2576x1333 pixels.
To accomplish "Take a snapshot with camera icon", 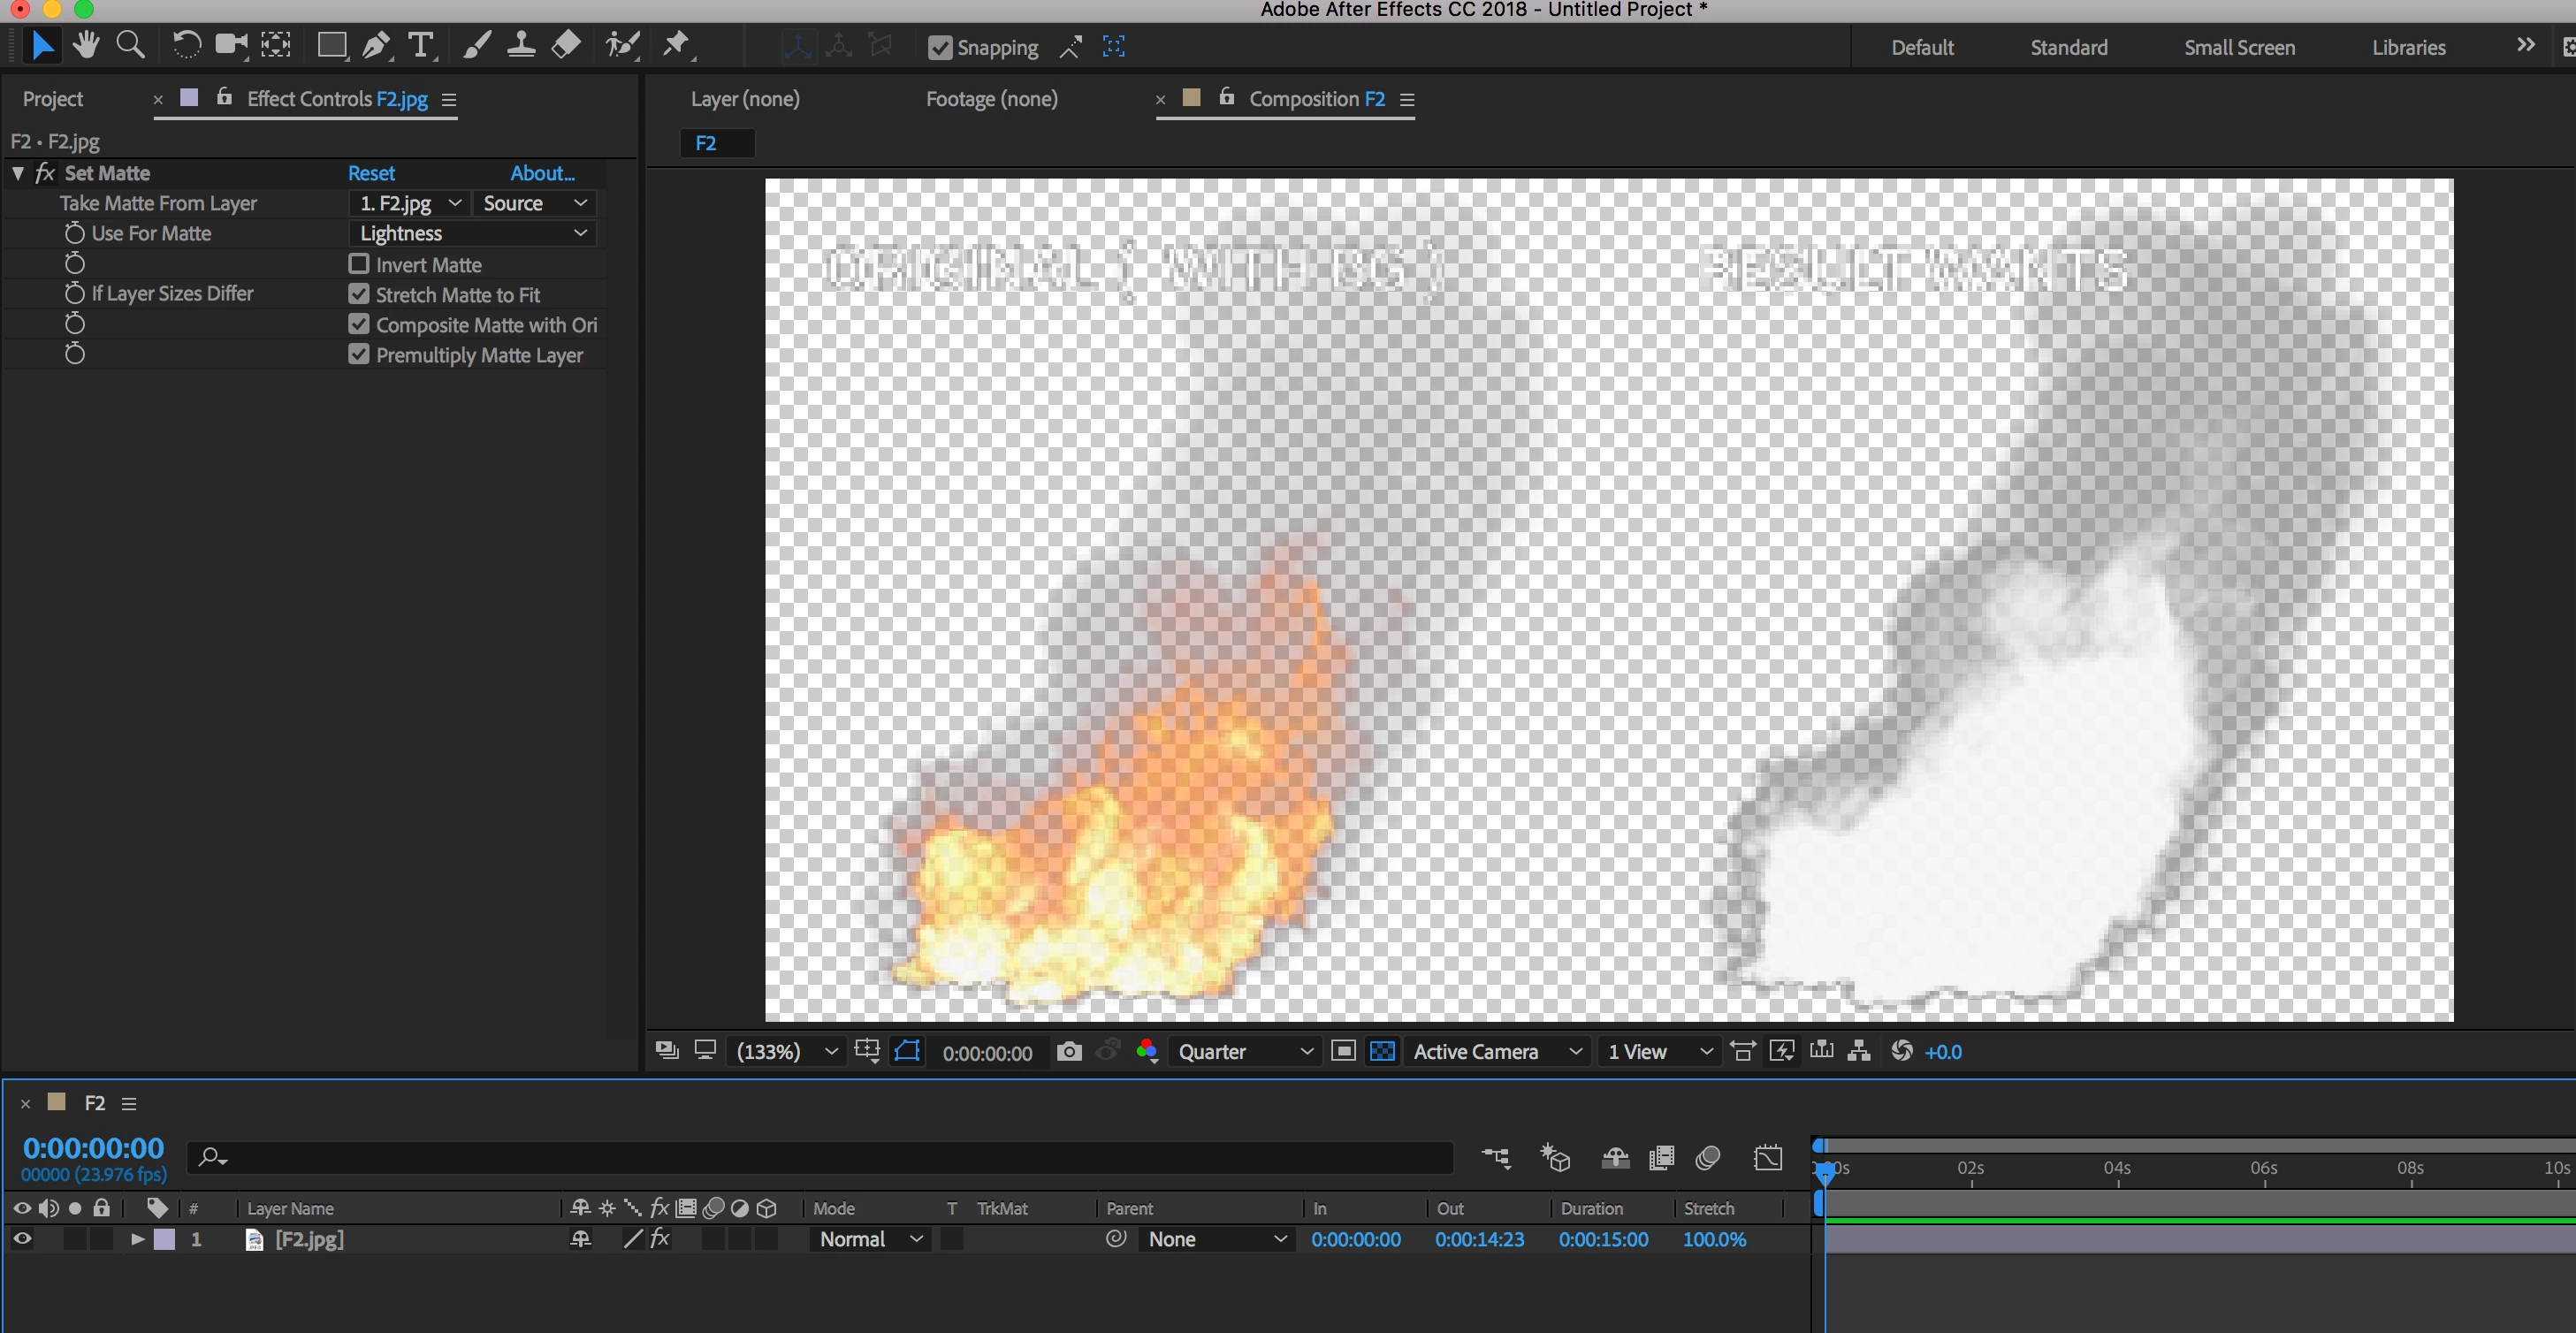I will click(1069, 1051).
